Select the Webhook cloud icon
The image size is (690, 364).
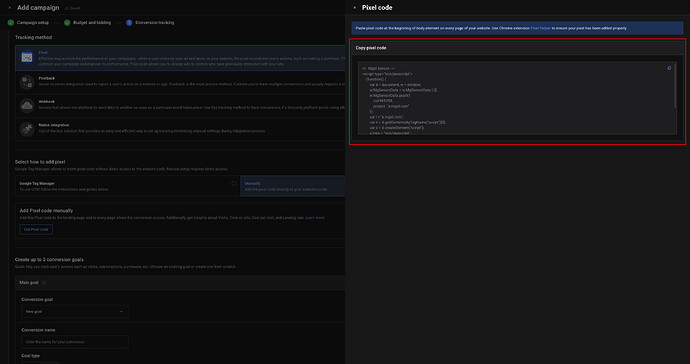click(x=27, y=105)
